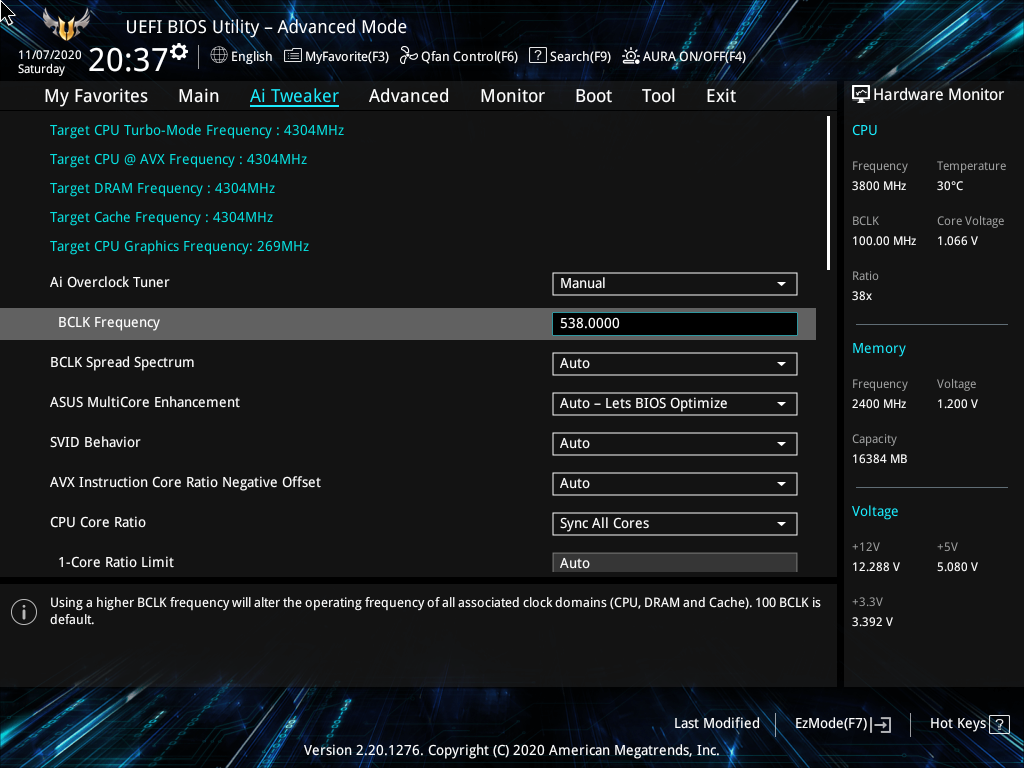
Task: Click the English language button
Action: point(241,56)
